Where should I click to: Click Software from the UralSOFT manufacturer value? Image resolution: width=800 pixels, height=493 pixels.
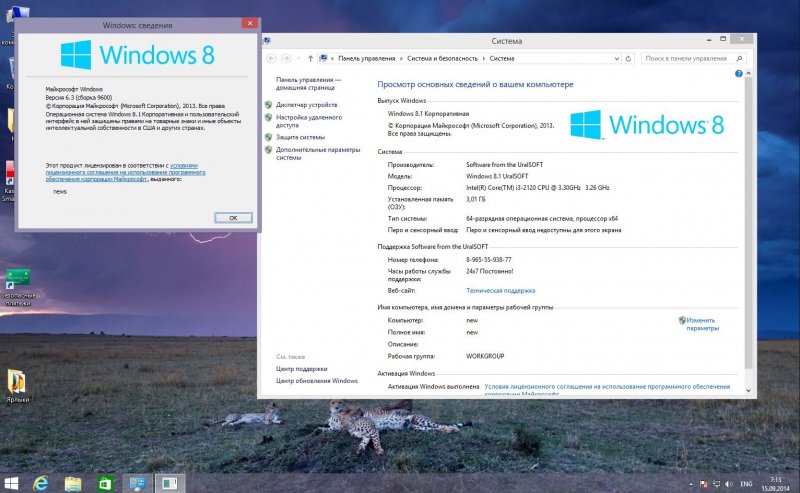(x=504, y=165)
